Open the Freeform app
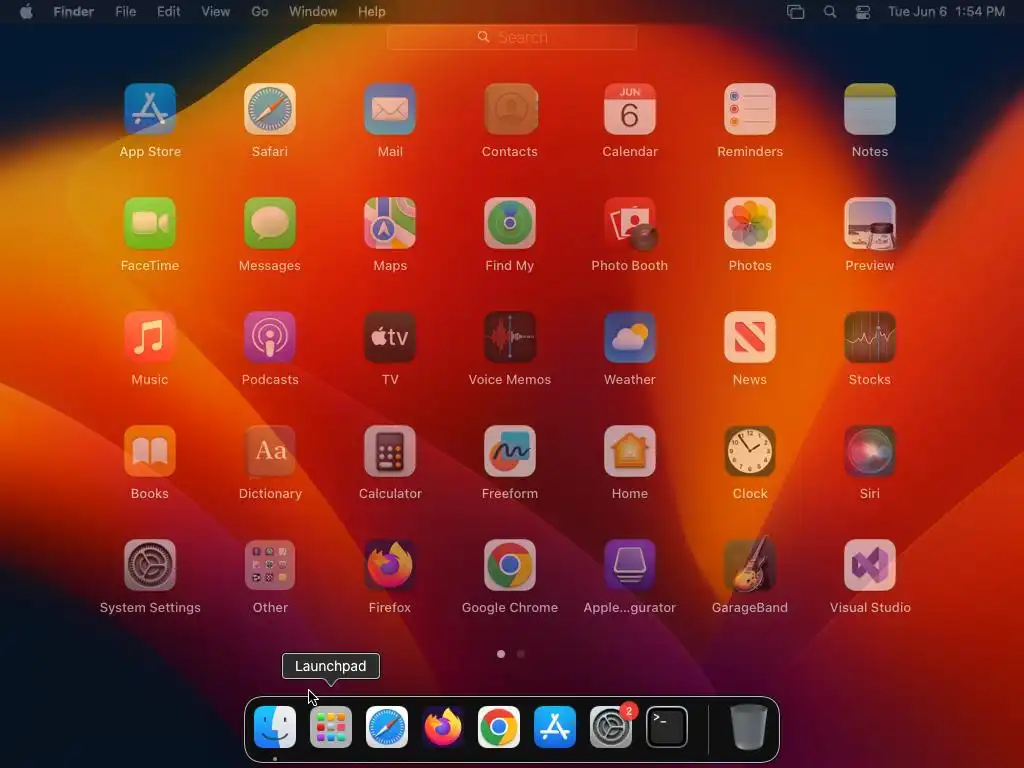 coord(510,451)
